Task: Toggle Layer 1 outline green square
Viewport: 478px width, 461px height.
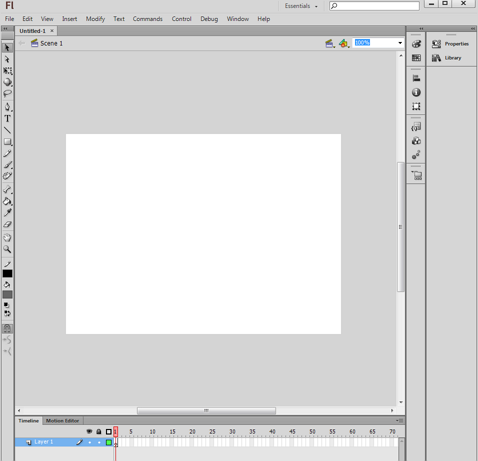Action: coord(109,442)
